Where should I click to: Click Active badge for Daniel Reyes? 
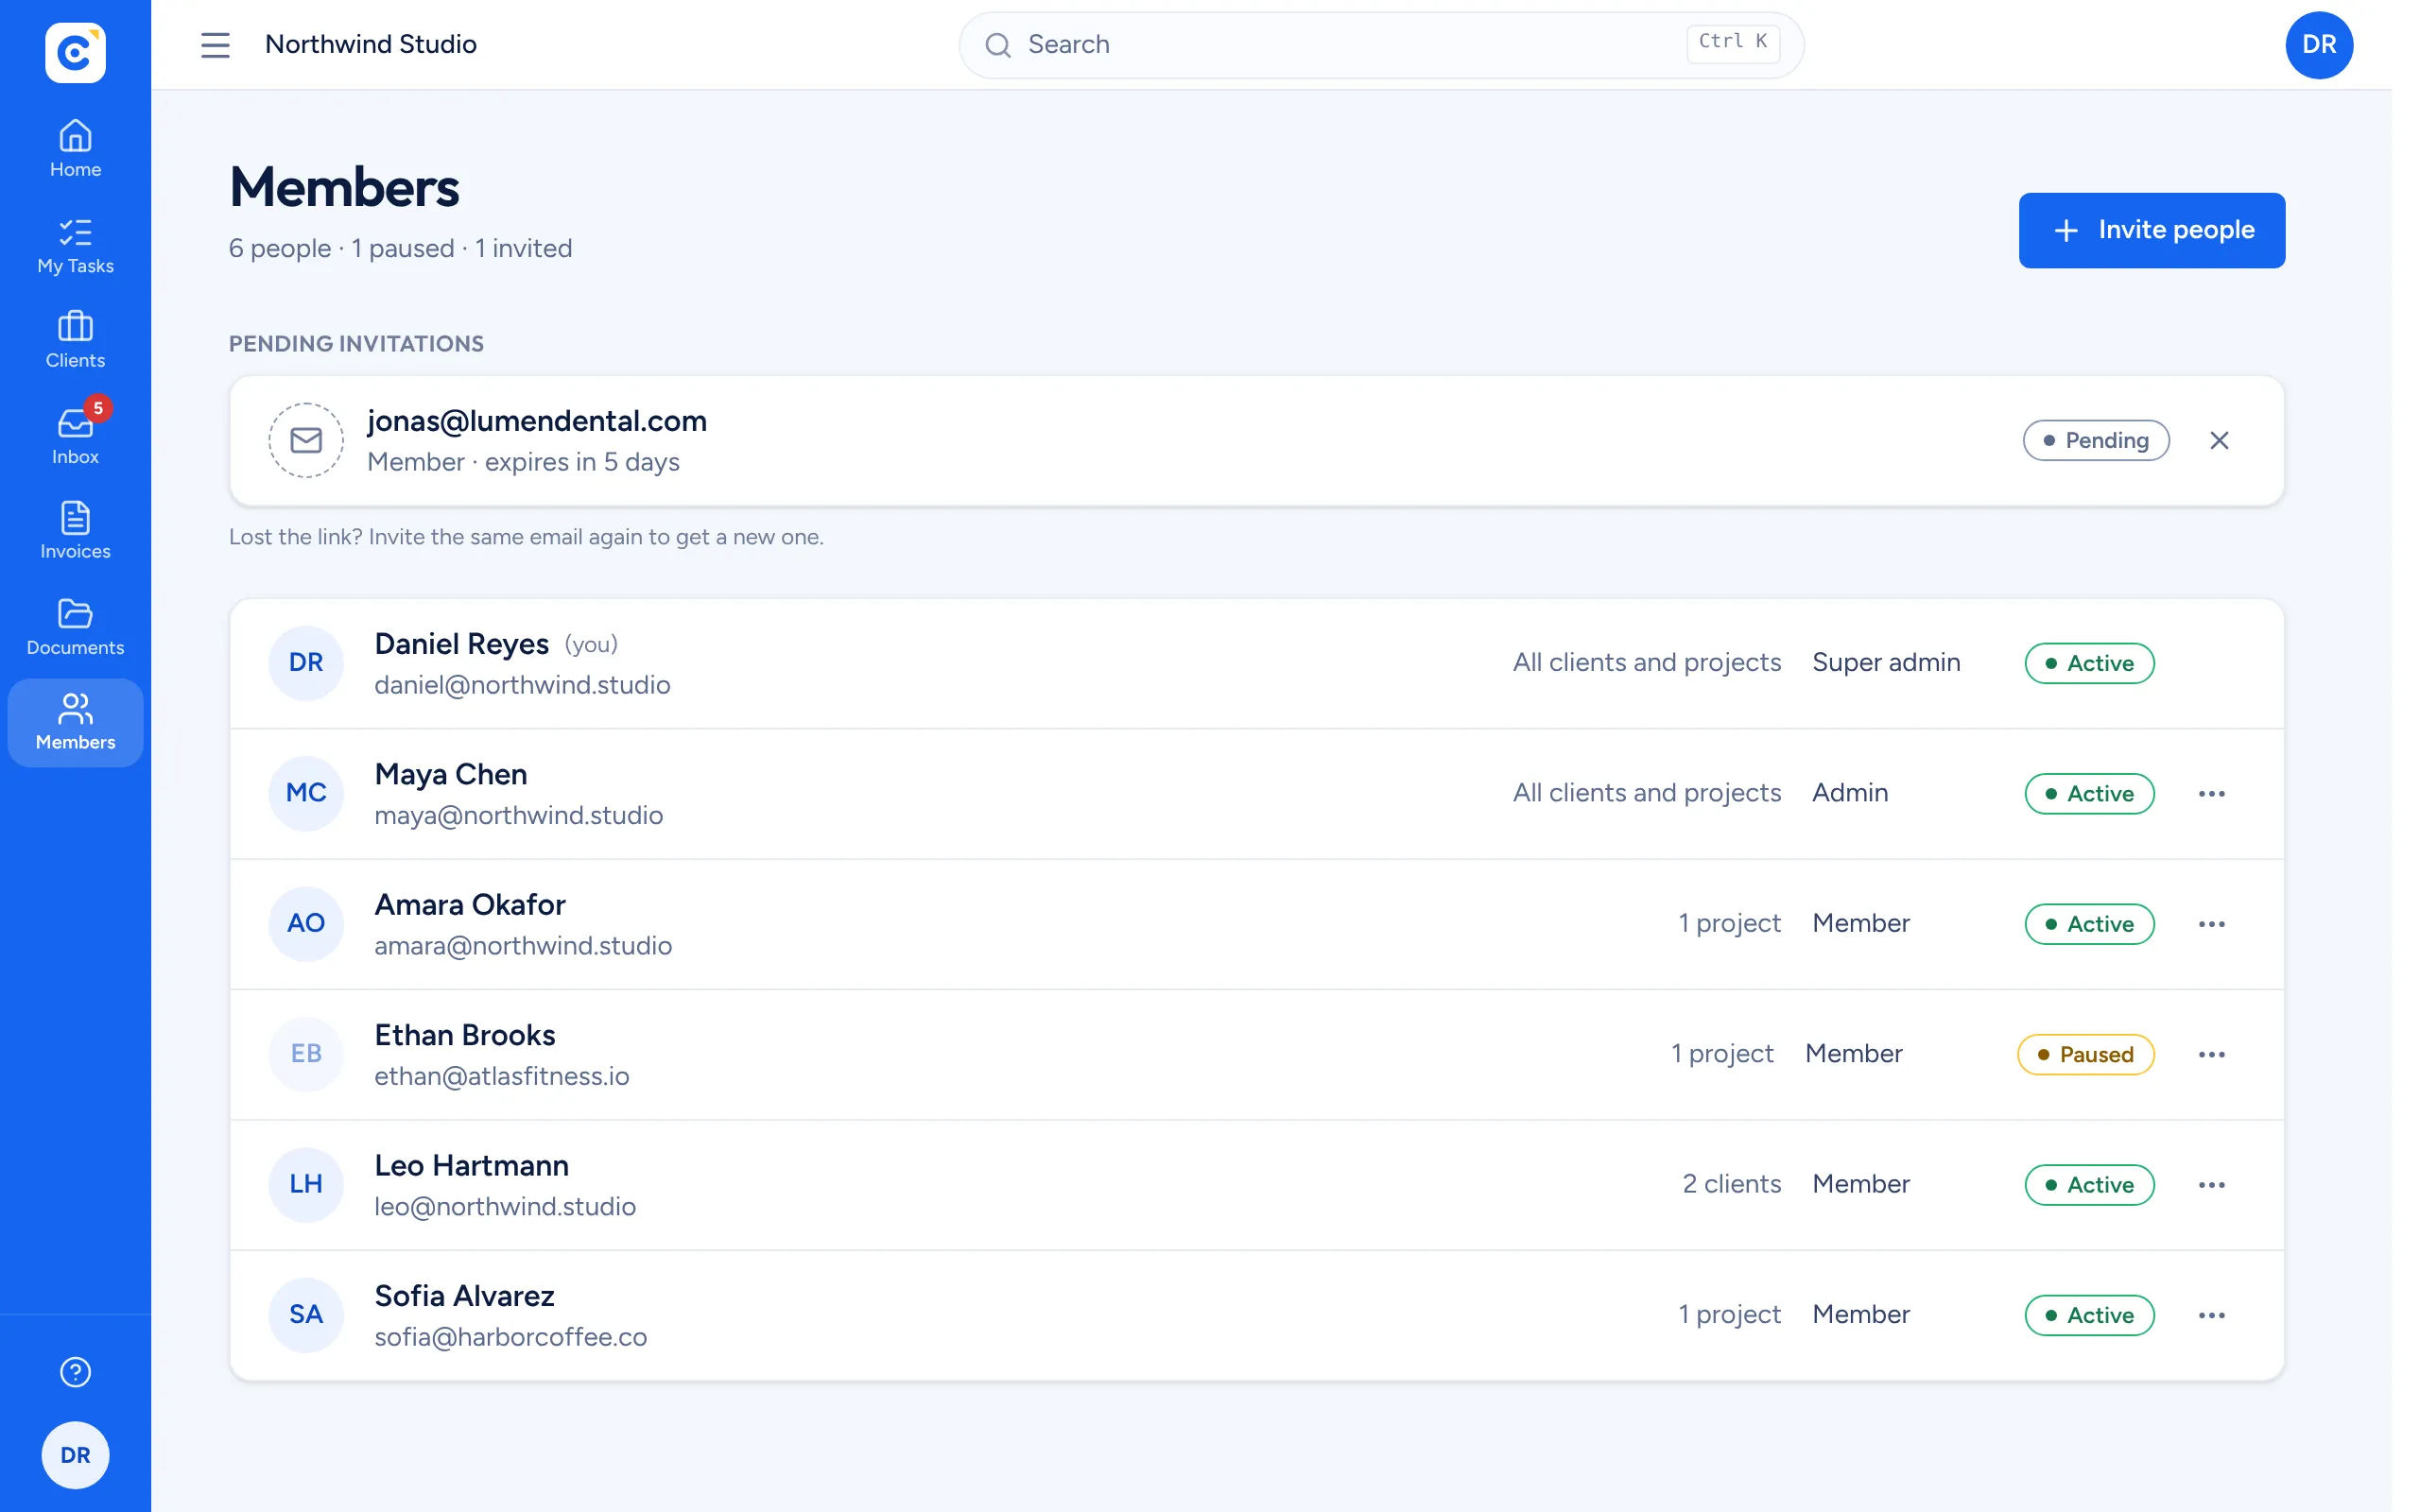[x=2089, y=663]
